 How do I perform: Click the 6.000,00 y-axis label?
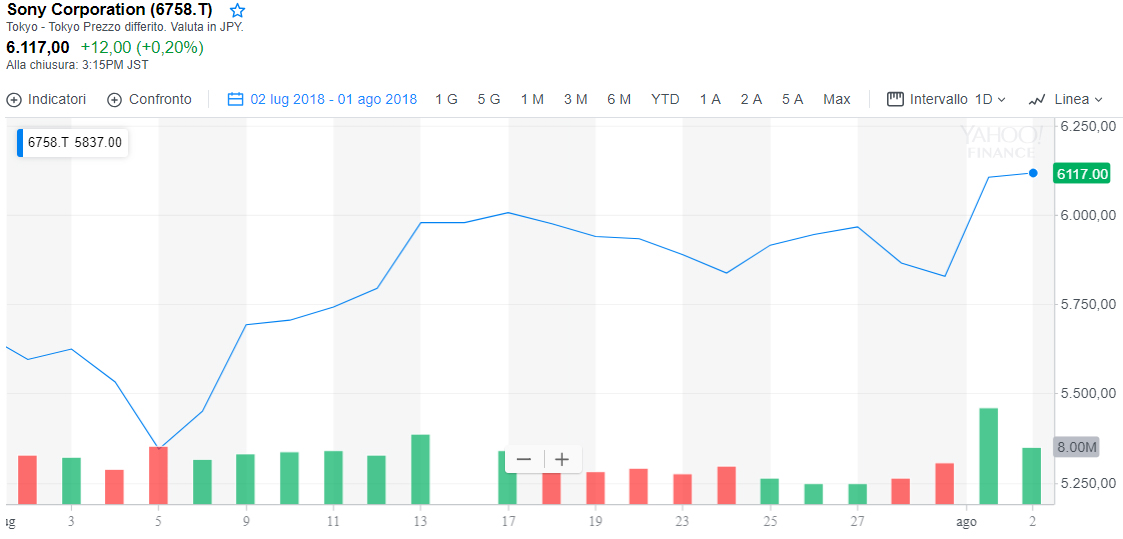tap(1088, 215)
